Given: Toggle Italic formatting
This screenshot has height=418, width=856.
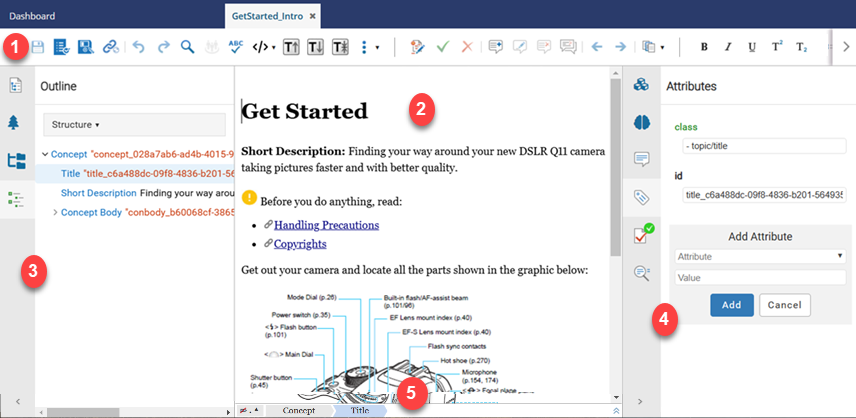Looking at the screenshot, I should tap(727, 46).
